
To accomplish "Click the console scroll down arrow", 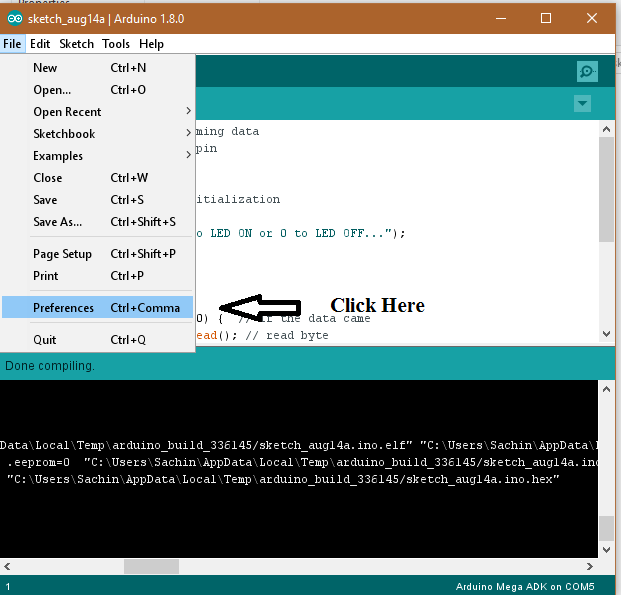I will click(606, 549).
